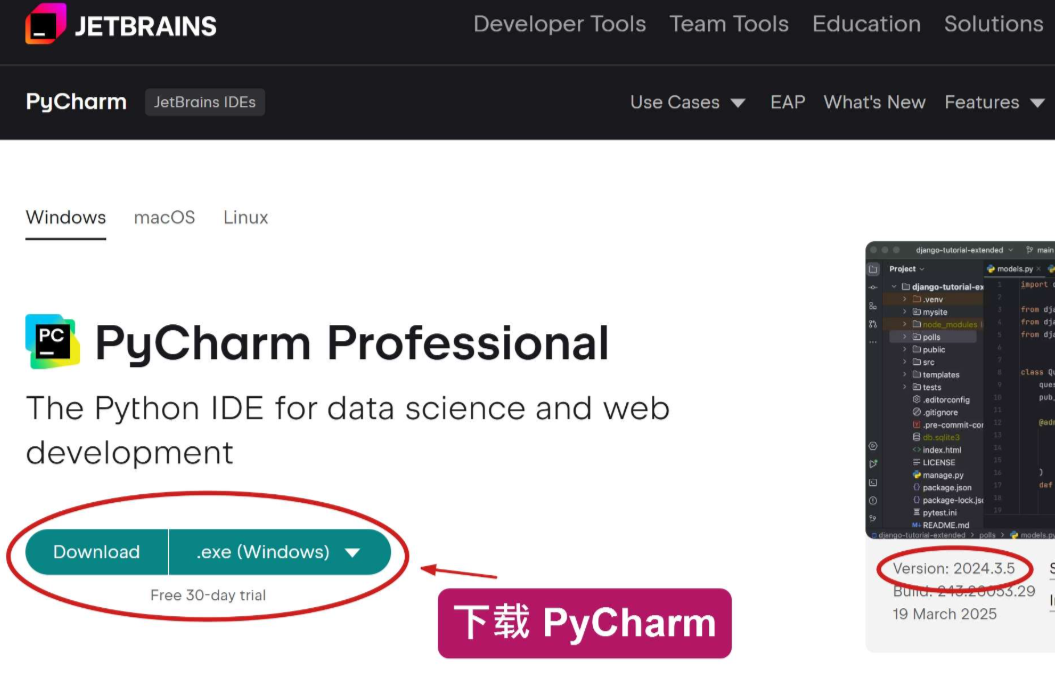Open the What's New page
This screenshot has width=1055, height=693.
(874, 102)
